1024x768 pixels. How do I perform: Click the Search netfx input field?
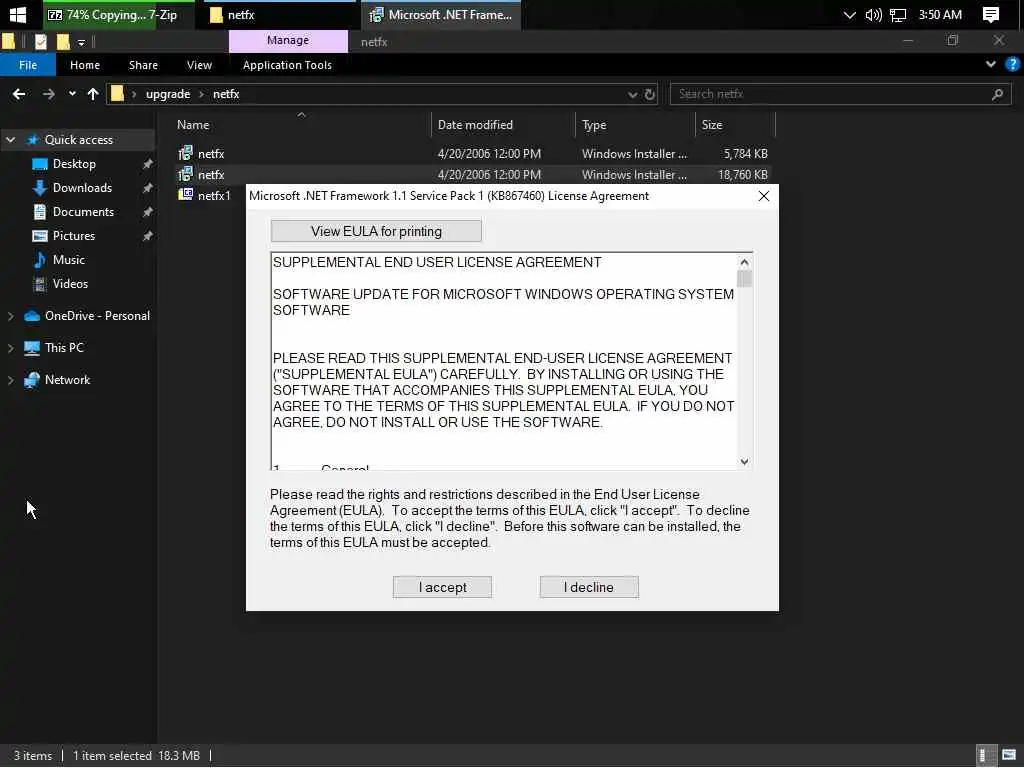click(840, 94)
